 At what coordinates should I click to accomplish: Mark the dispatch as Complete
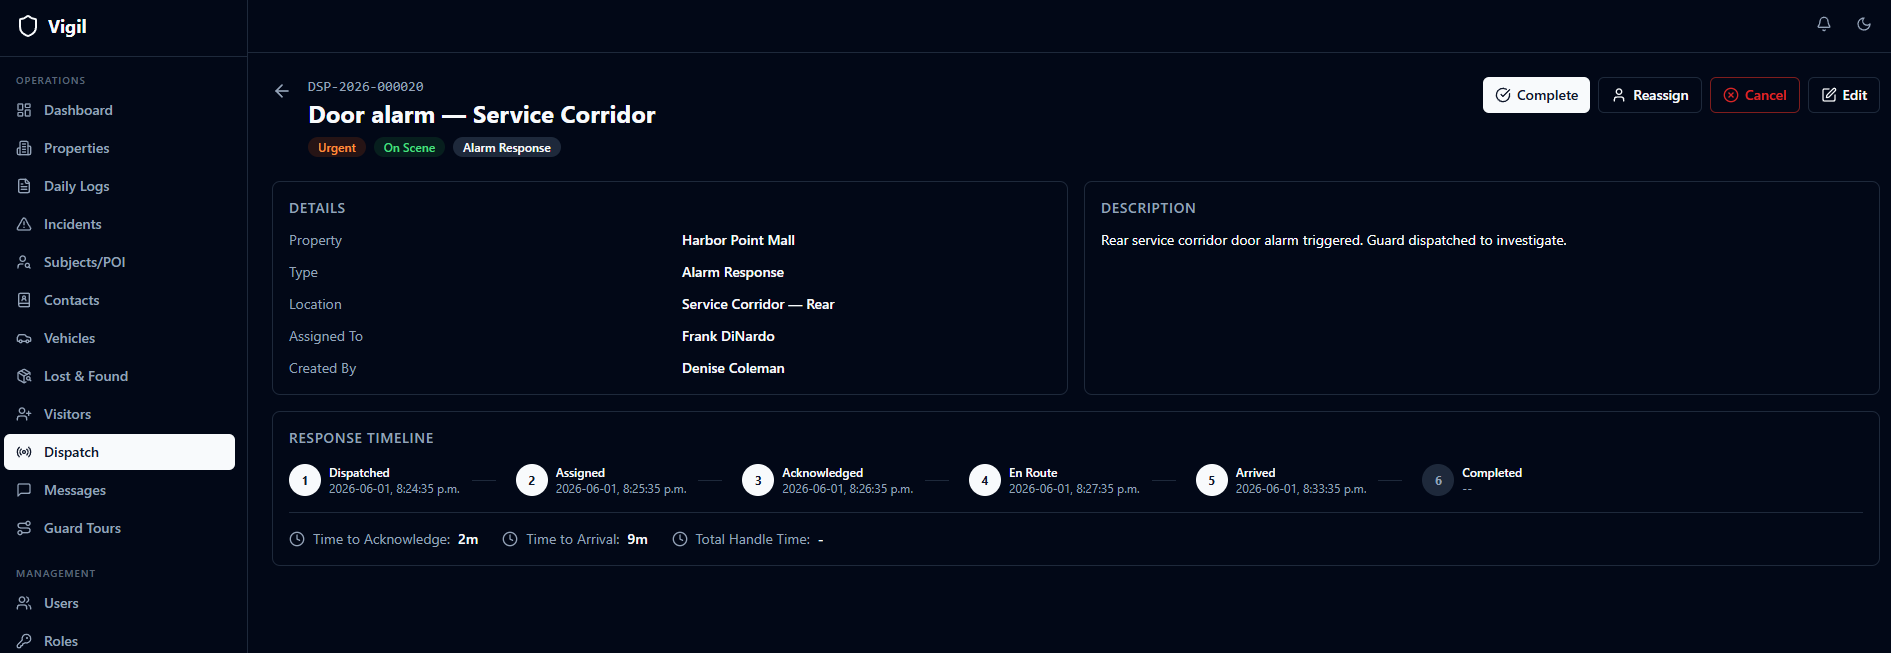(1536, 95)
